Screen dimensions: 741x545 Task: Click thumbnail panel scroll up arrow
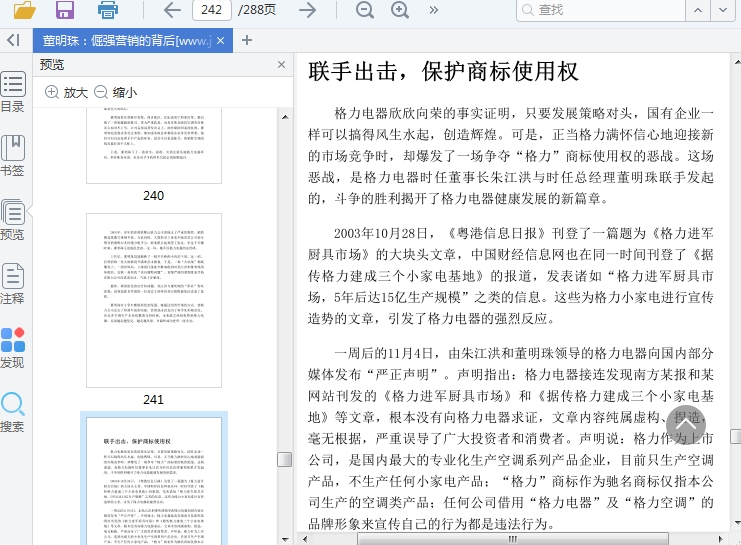(285, 117)
